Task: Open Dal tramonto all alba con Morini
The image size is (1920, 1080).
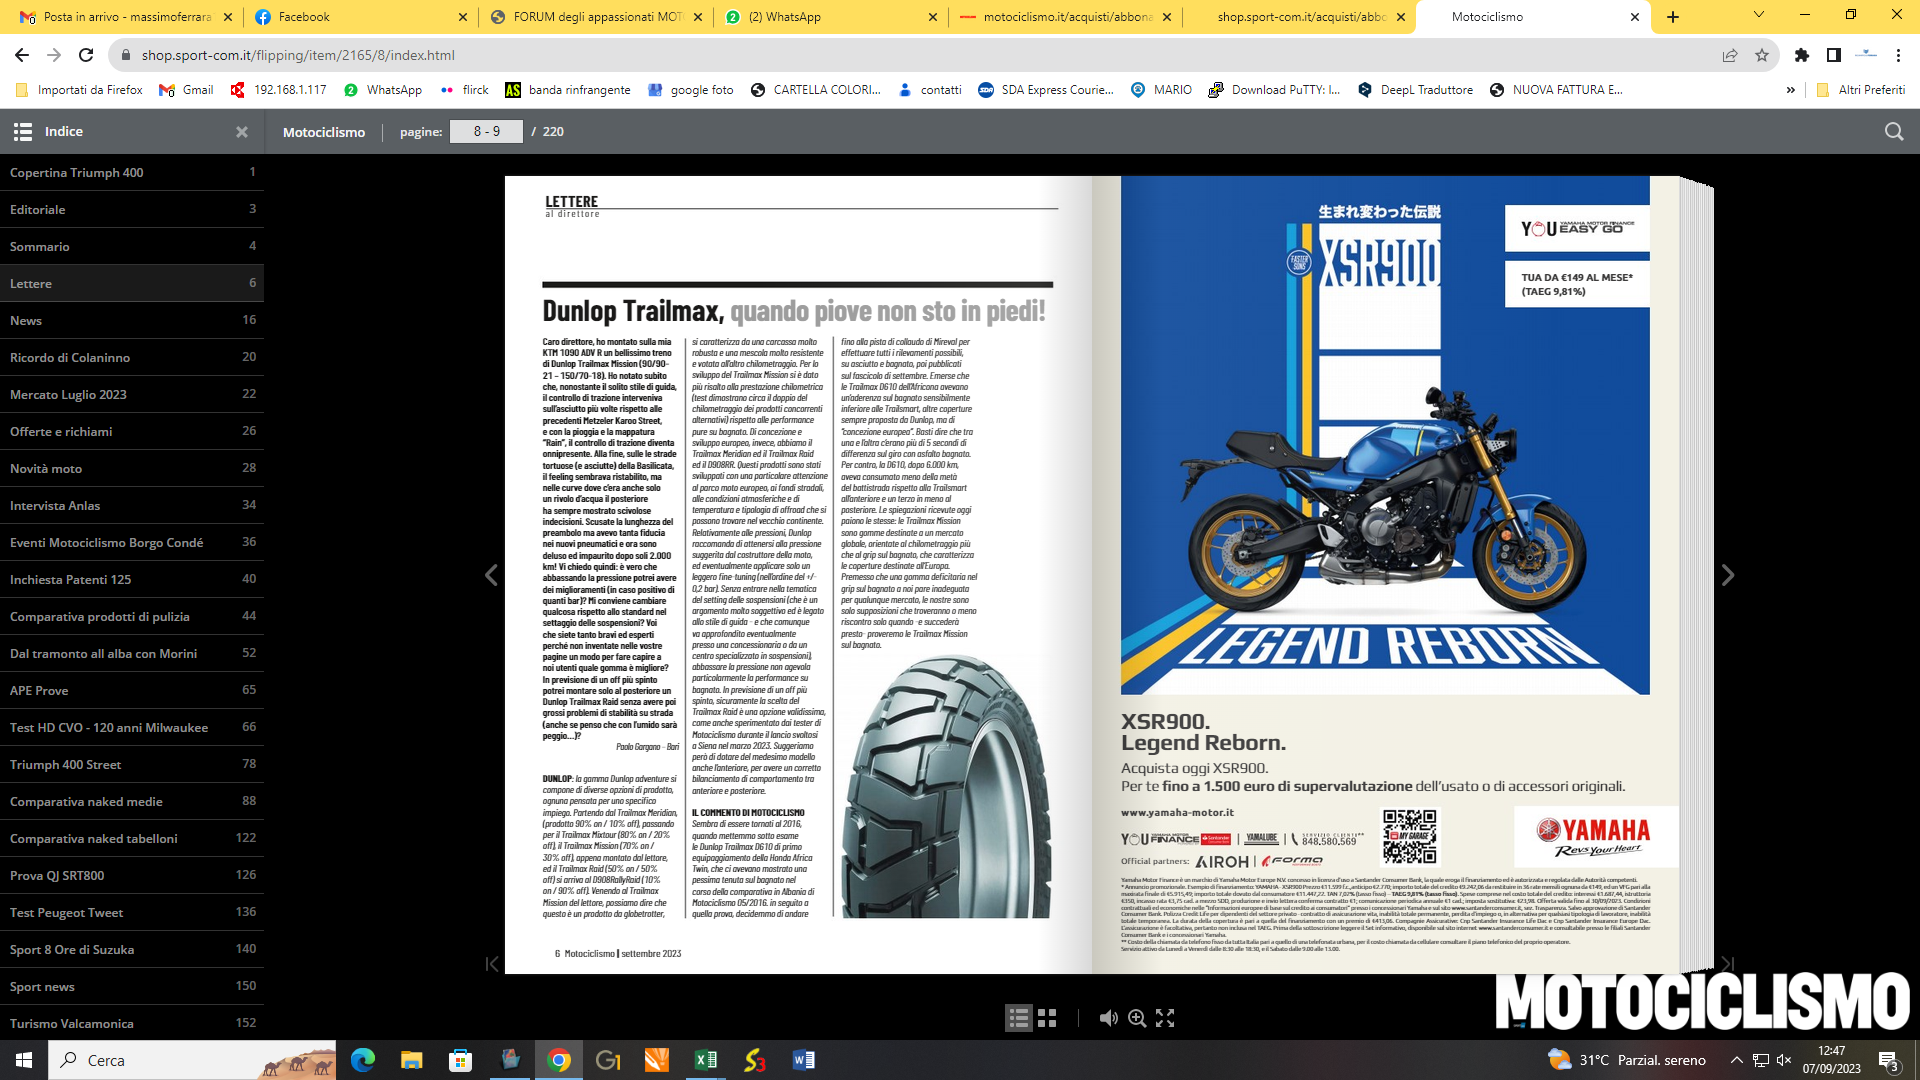Action: [132, 653]
